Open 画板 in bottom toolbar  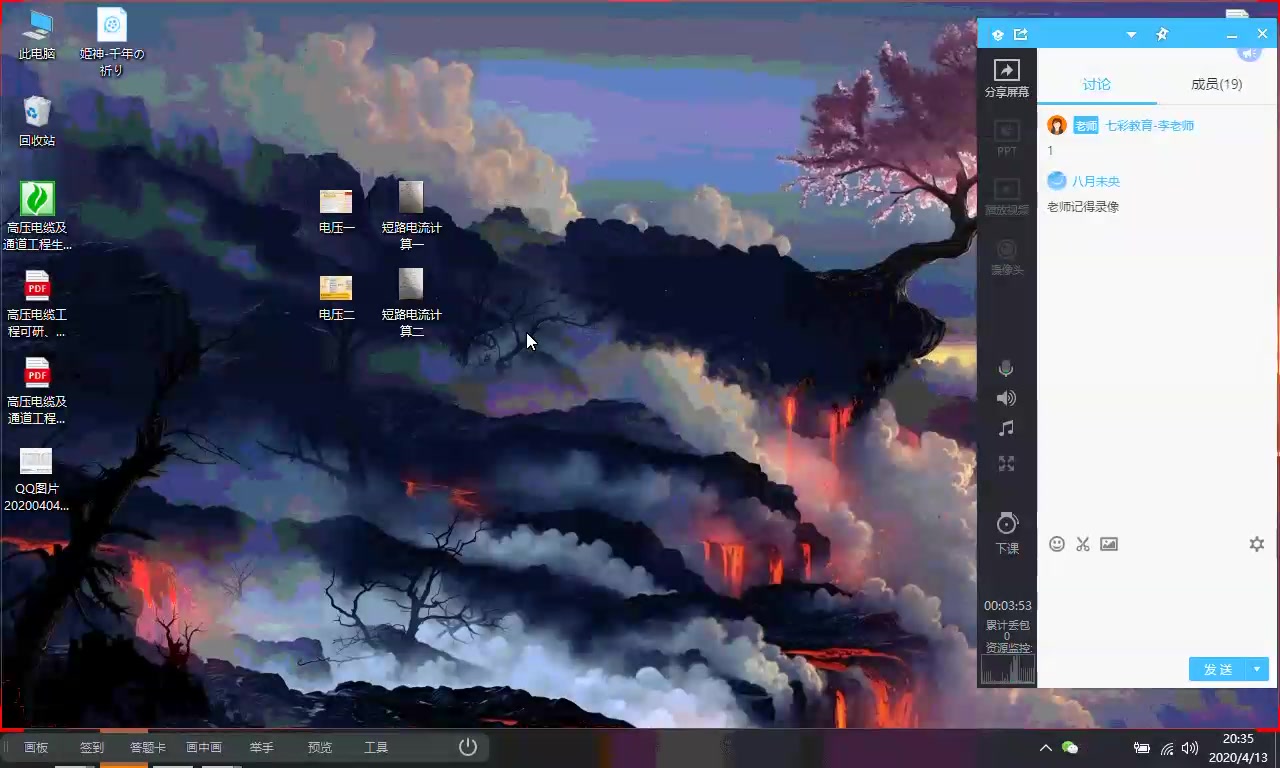(x=36, y=747)
